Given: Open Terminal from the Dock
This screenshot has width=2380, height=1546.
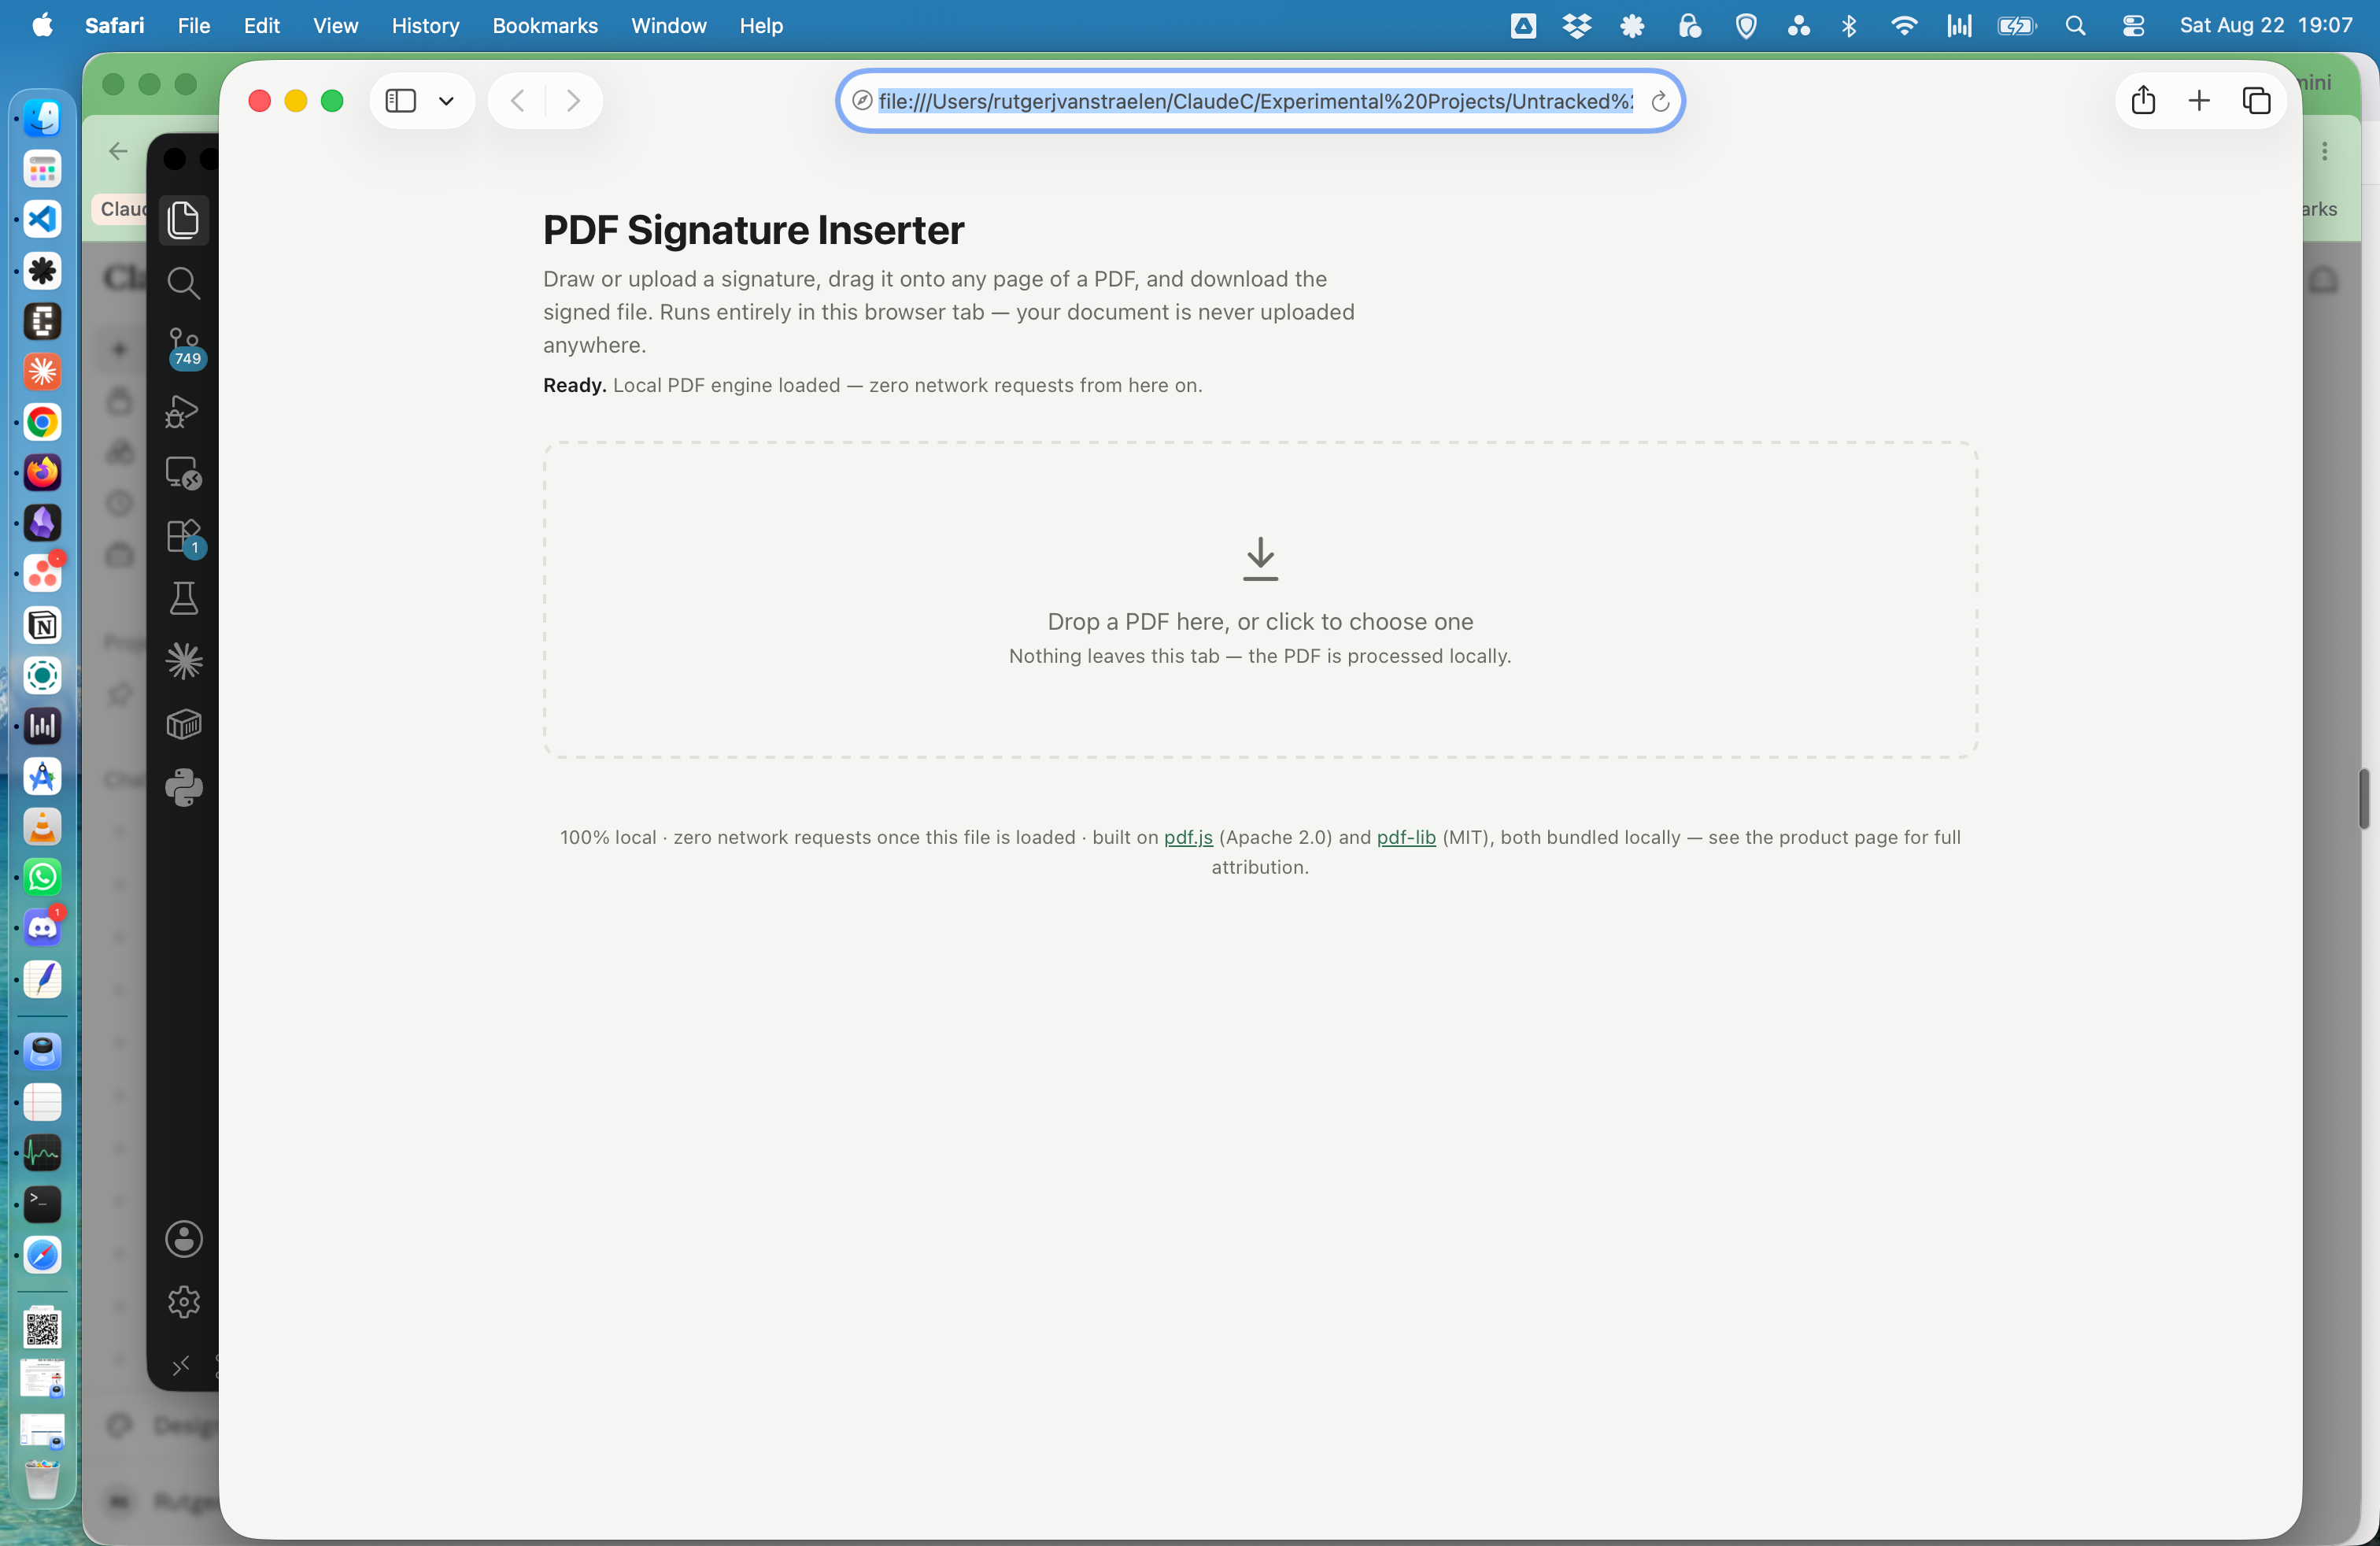Looking at the screenshot, I should click(x=42, y=1204).
